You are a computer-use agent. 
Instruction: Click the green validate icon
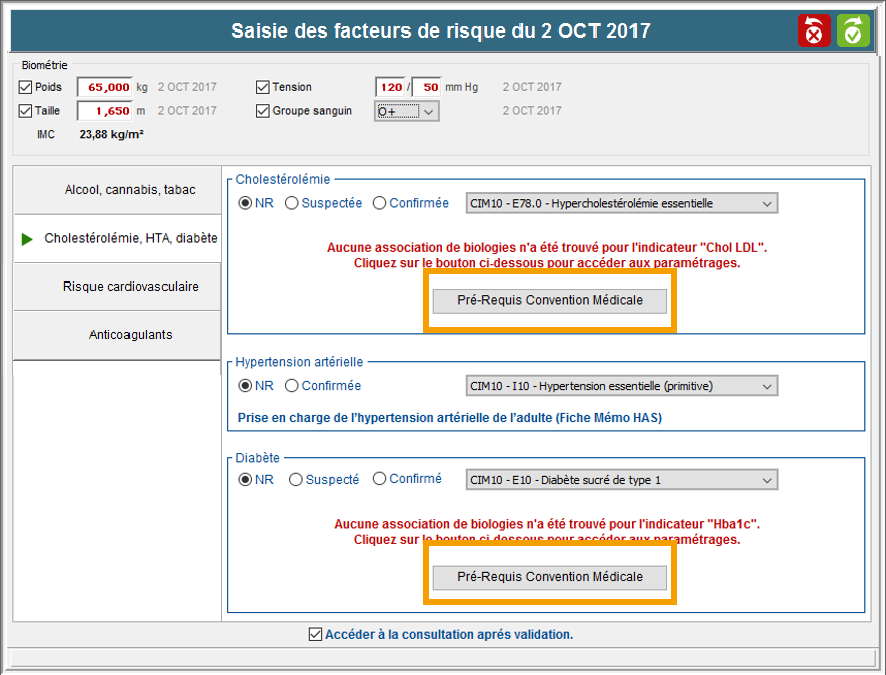(853, 31)
